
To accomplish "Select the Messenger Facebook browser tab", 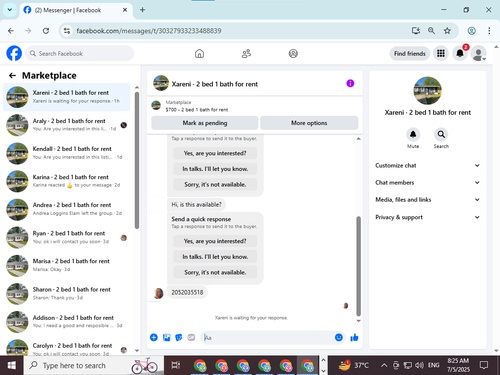I will point(76,10).
